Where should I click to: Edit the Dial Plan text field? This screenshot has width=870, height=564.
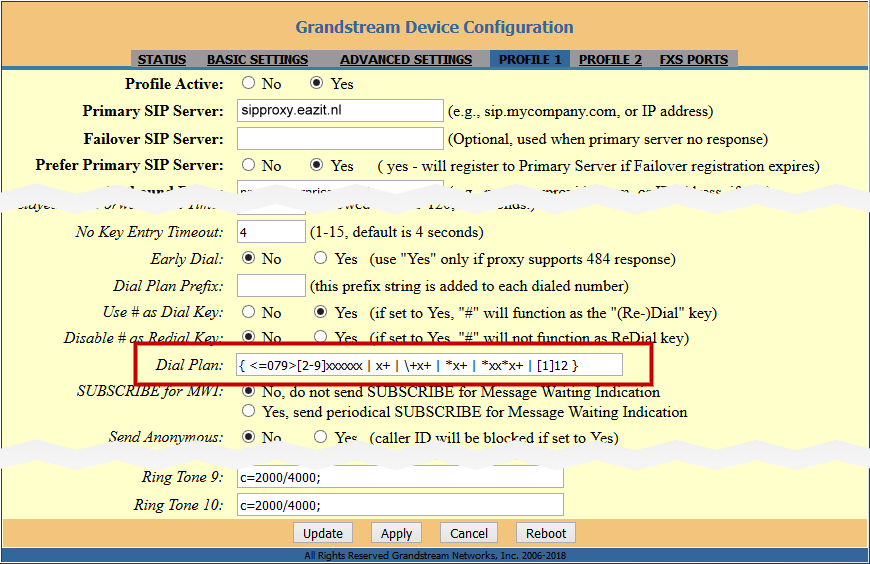pyautogui.click(x=429, y=365)
